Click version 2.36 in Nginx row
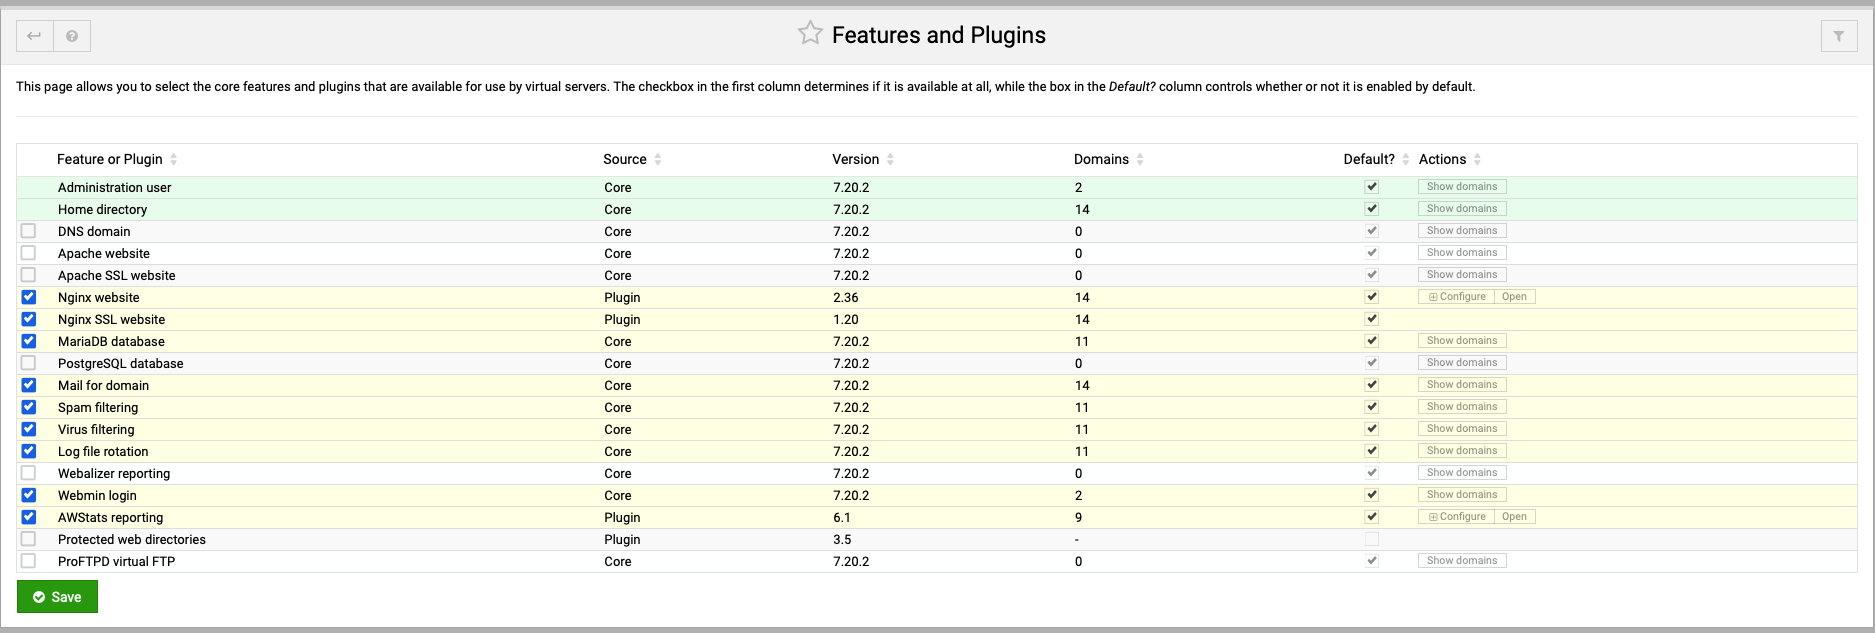The height and width of the screenshot is (633, 1875). click(846, 297)
